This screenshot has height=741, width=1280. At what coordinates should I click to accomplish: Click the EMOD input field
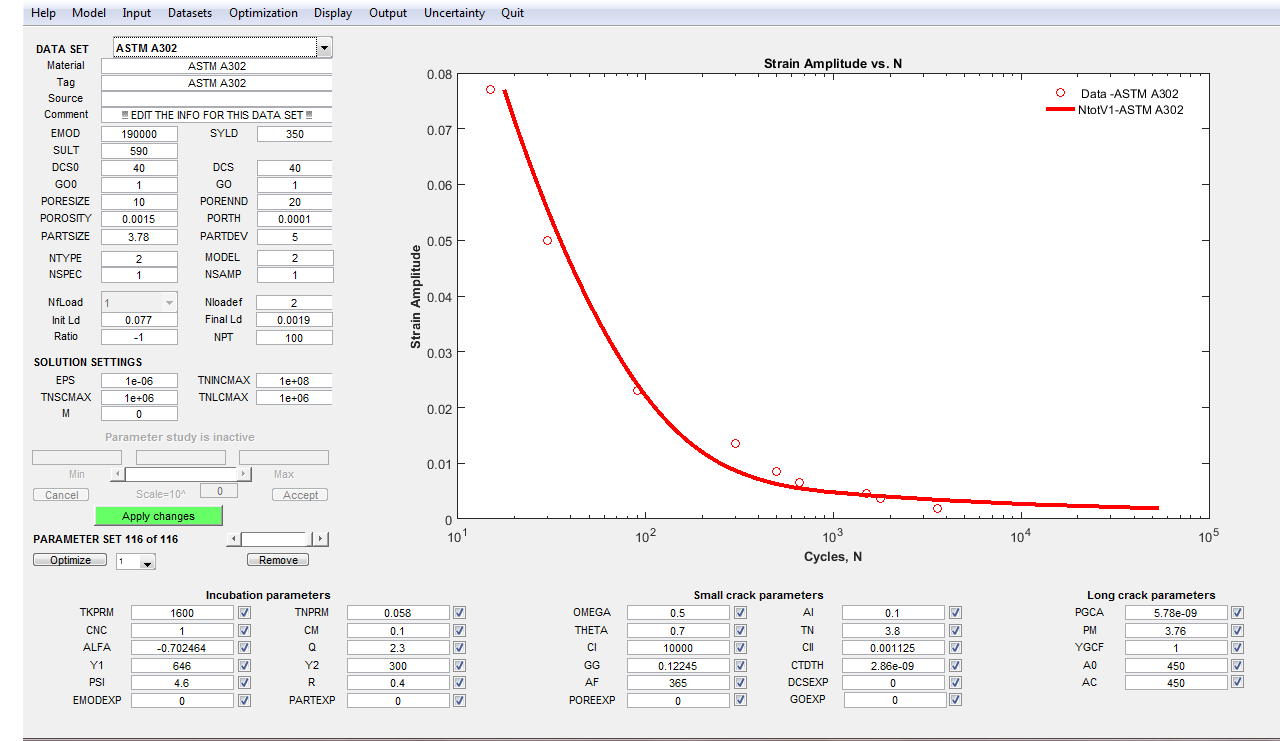(x=139, y=134)
